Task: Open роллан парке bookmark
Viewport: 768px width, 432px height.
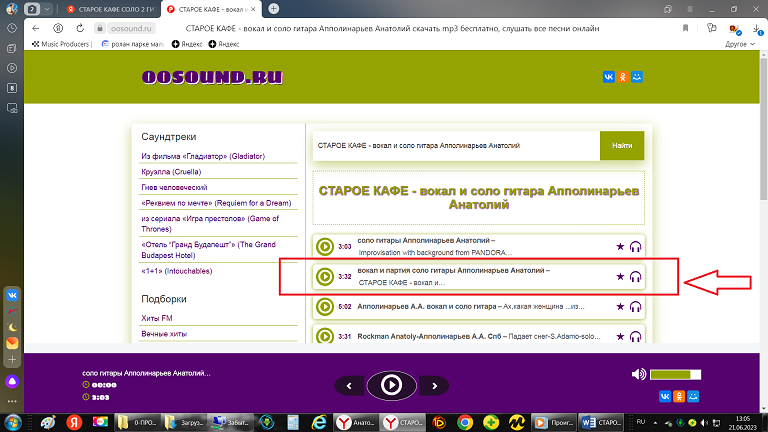Action: (x=132, y=44)
